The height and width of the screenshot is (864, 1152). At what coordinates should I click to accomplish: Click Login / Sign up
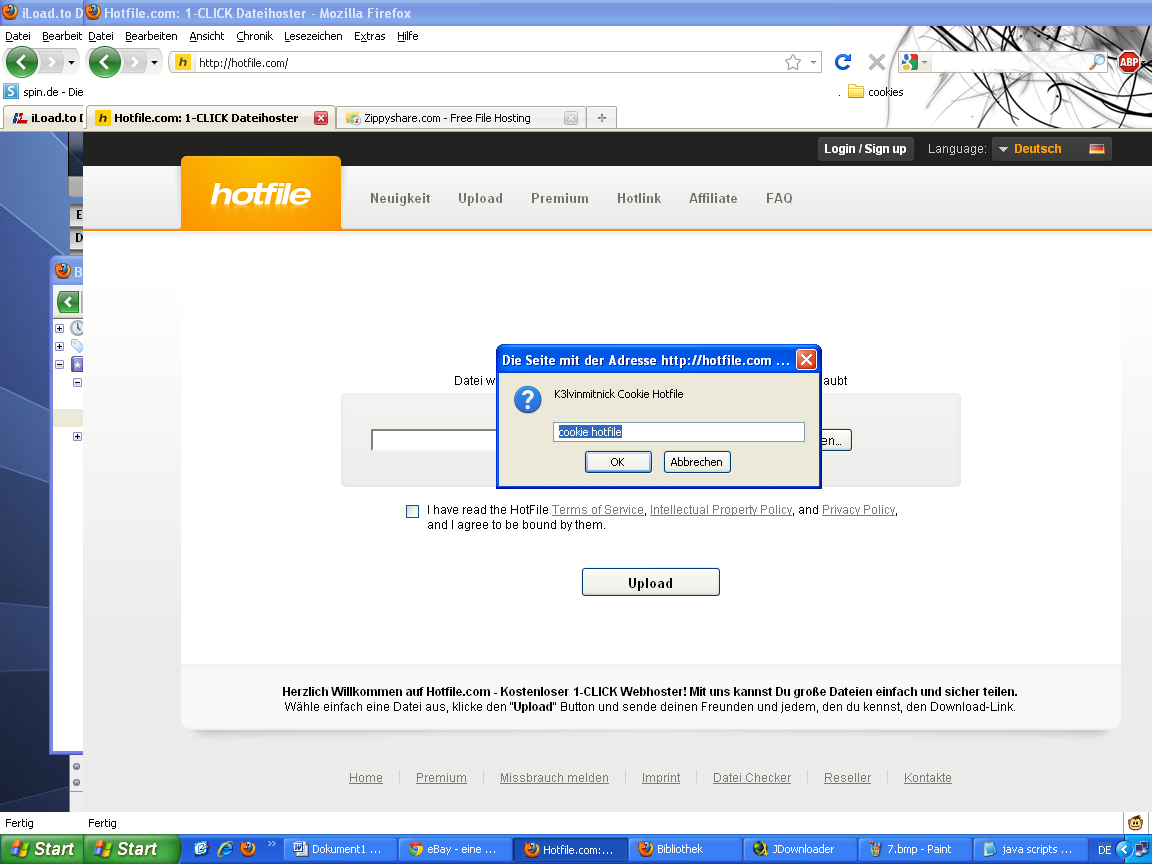tap(865, 148)
